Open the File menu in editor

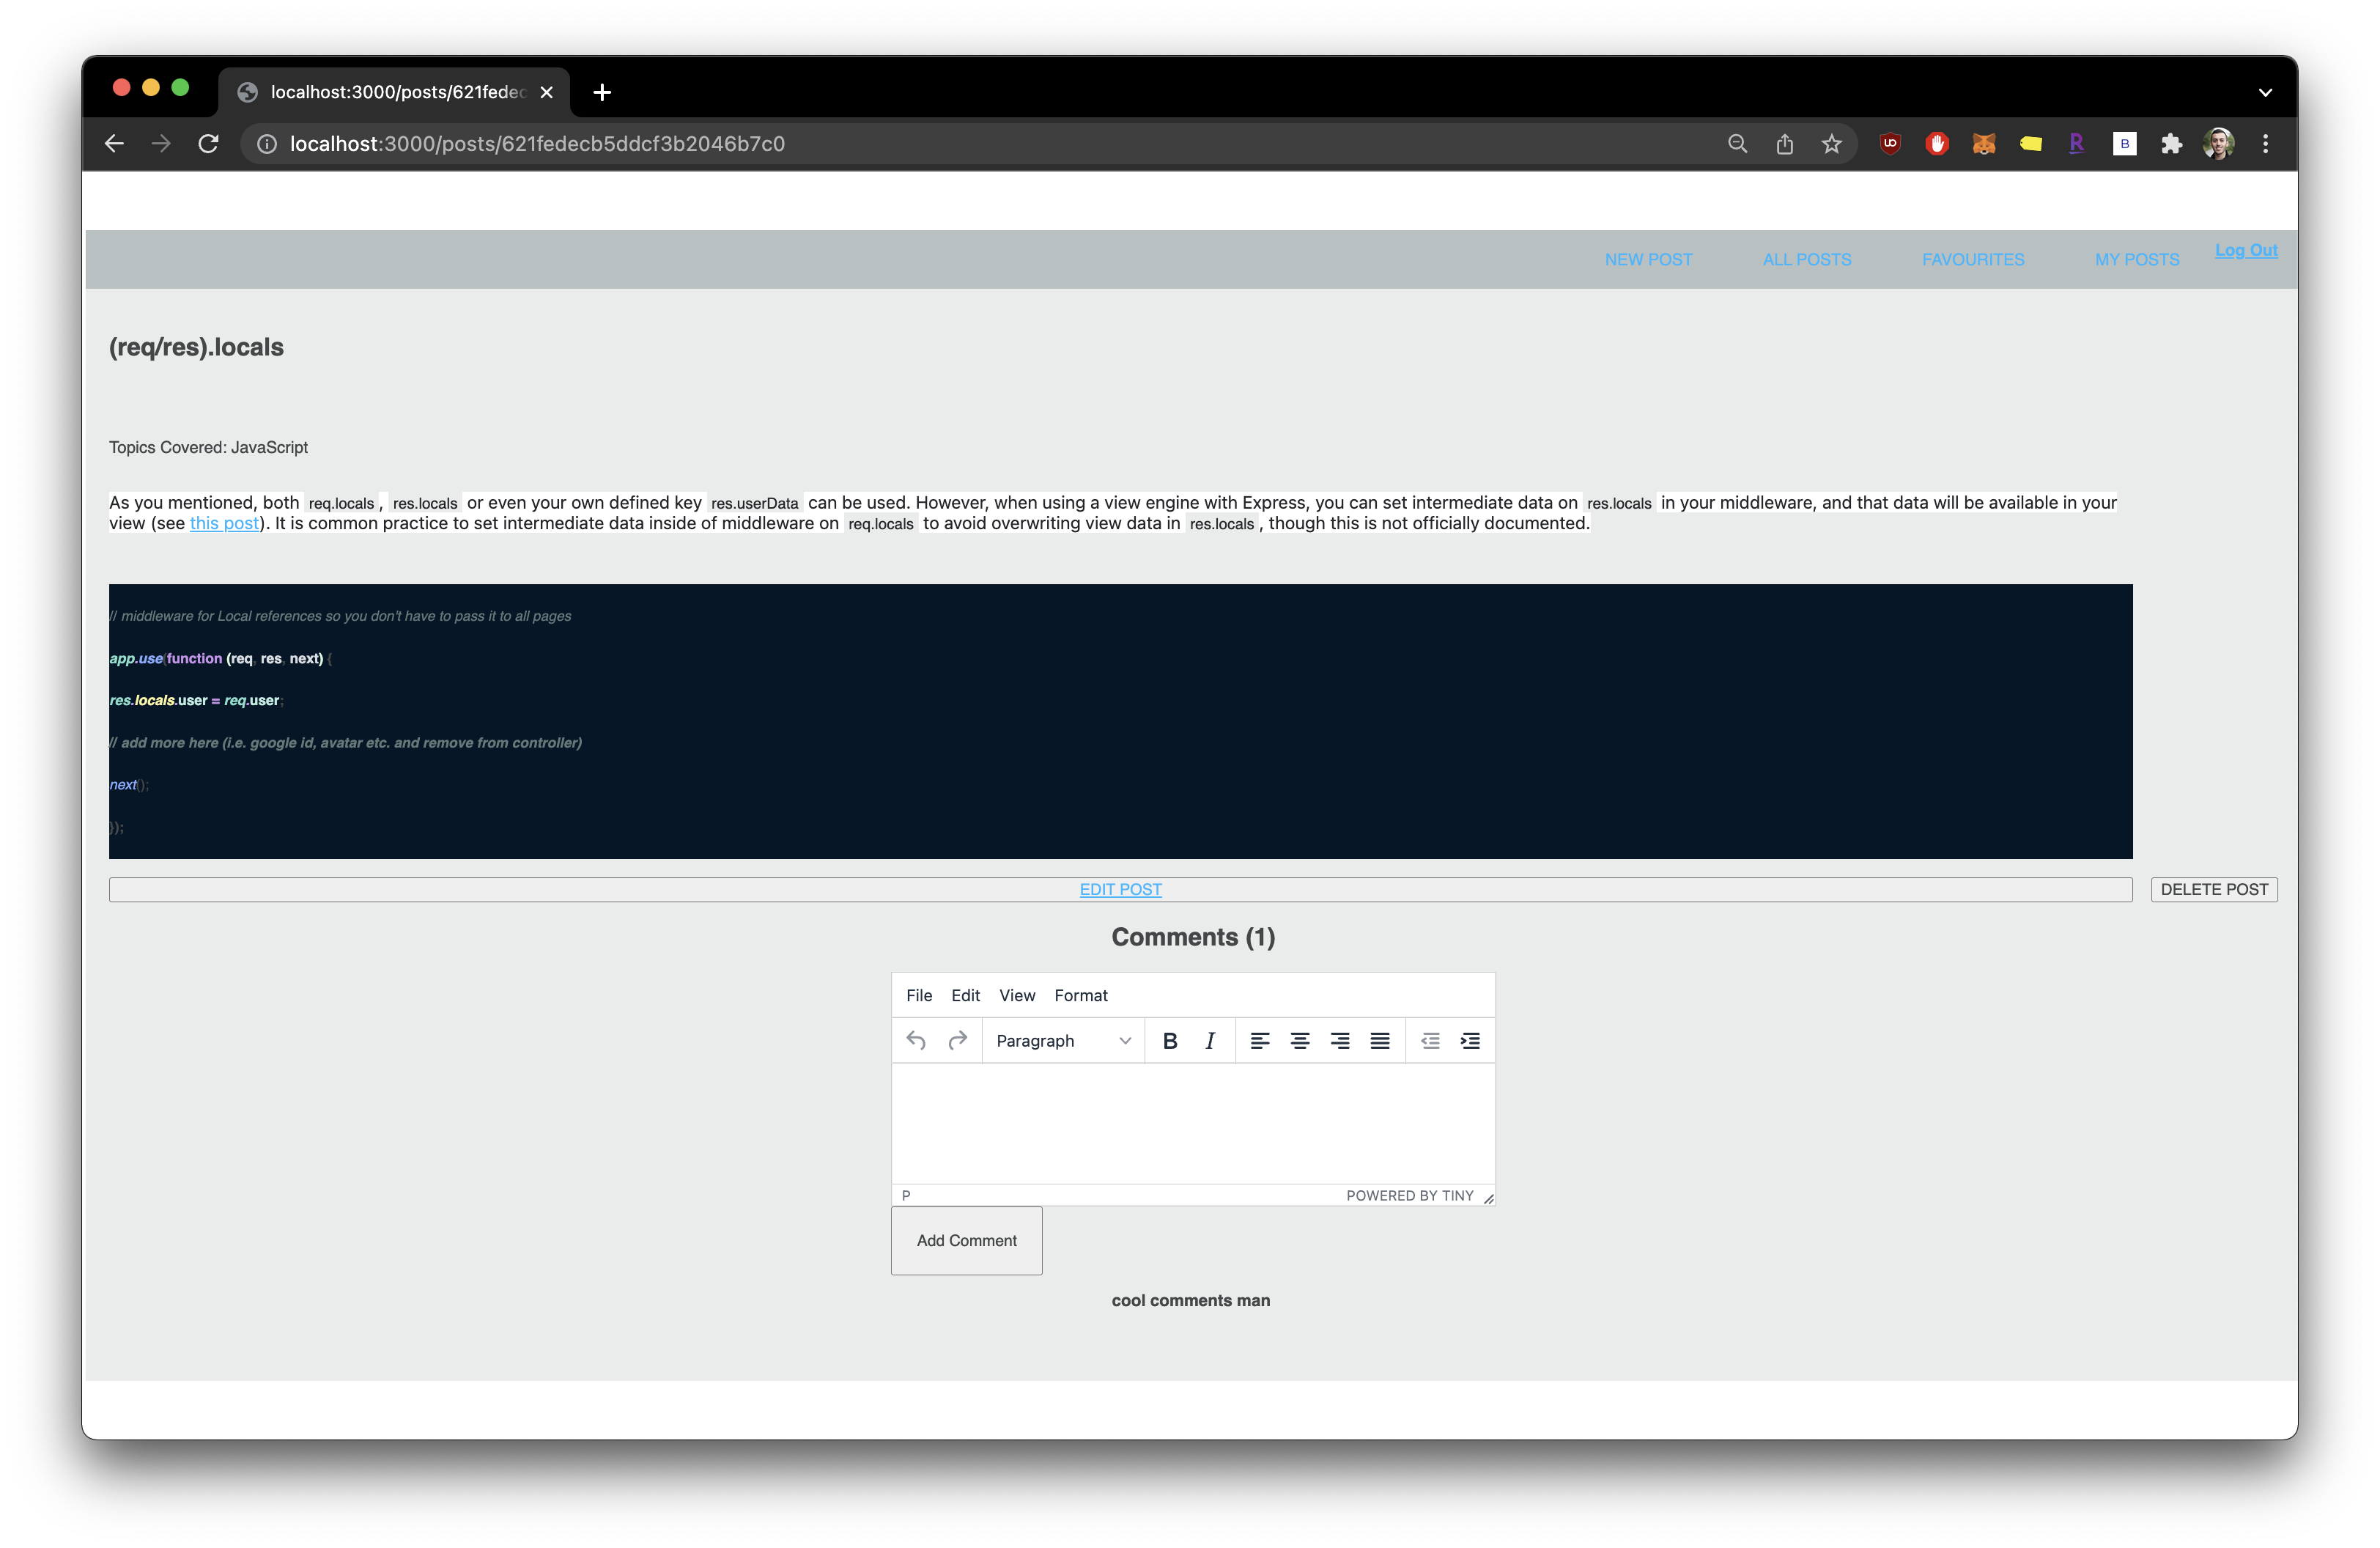(x=918, y=995)
